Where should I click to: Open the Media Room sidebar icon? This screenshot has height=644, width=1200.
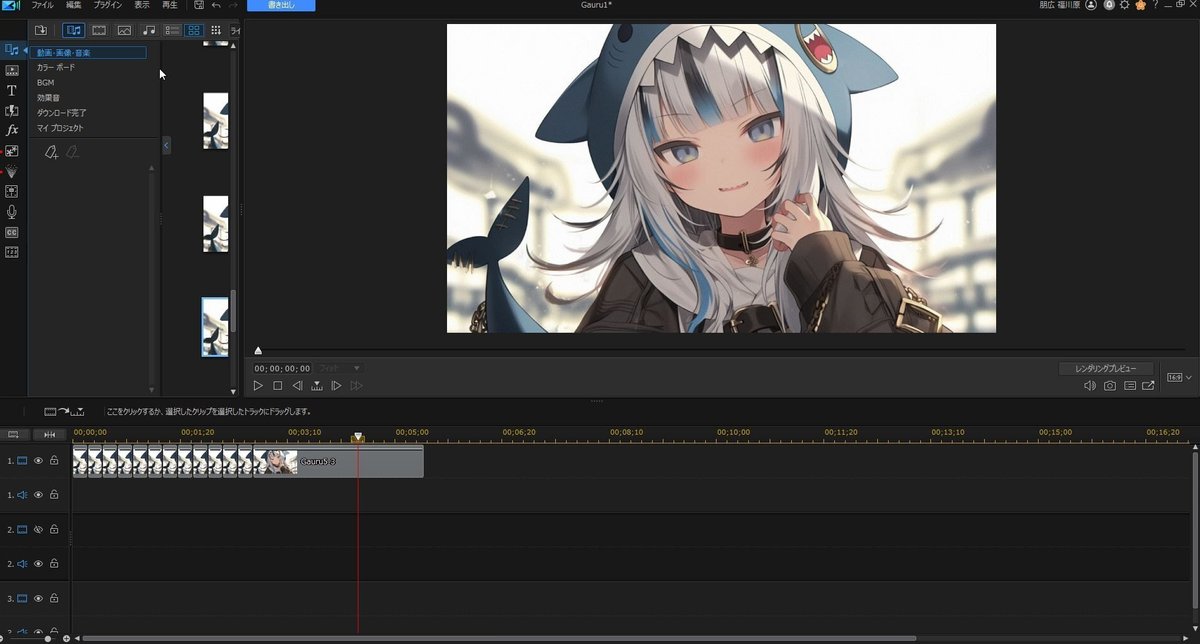coord(11,49)
